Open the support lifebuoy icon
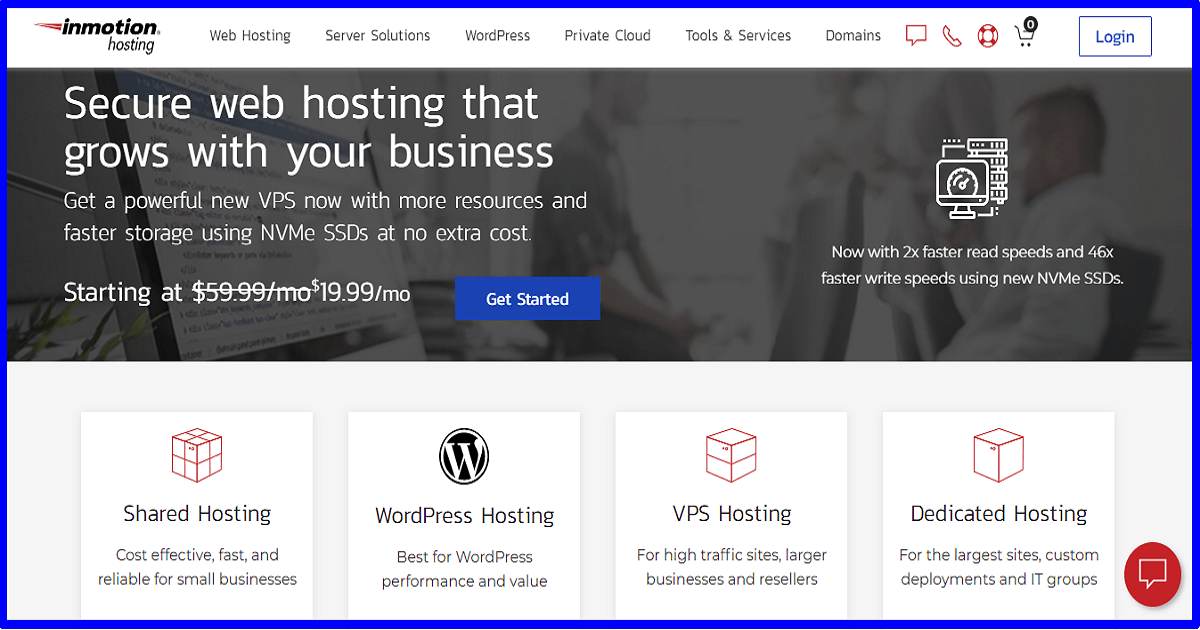This screenshot has width=1200, height=630. pyautogui.click(x=988, y=36)
